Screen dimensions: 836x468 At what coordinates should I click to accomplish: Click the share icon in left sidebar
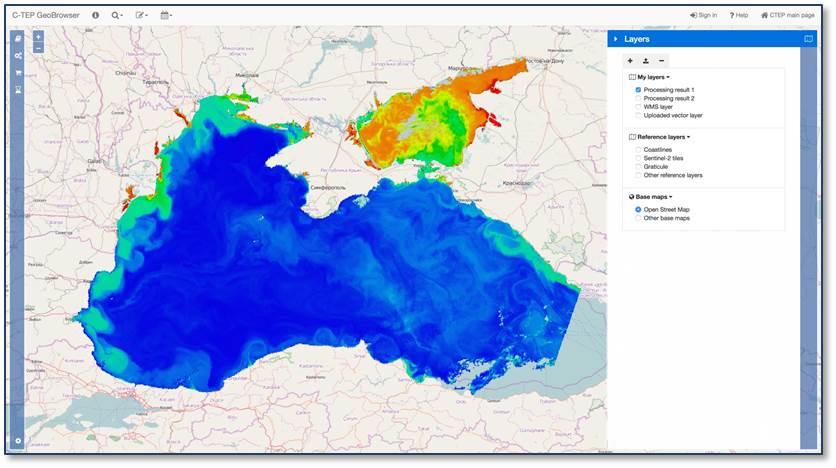tap(18, 55)
